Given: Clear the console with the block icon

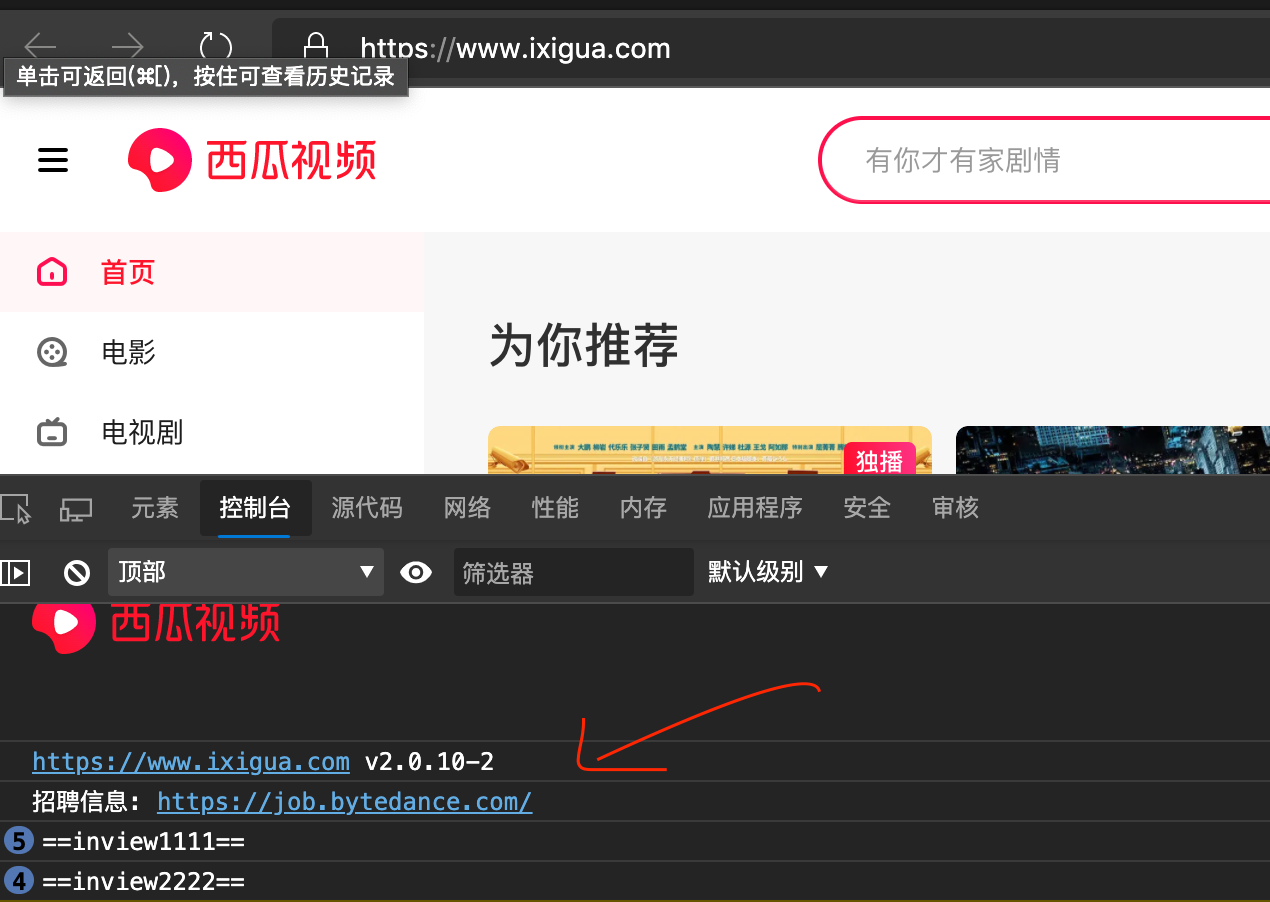Looking at the screenshot, I should [x=77, y=572].
